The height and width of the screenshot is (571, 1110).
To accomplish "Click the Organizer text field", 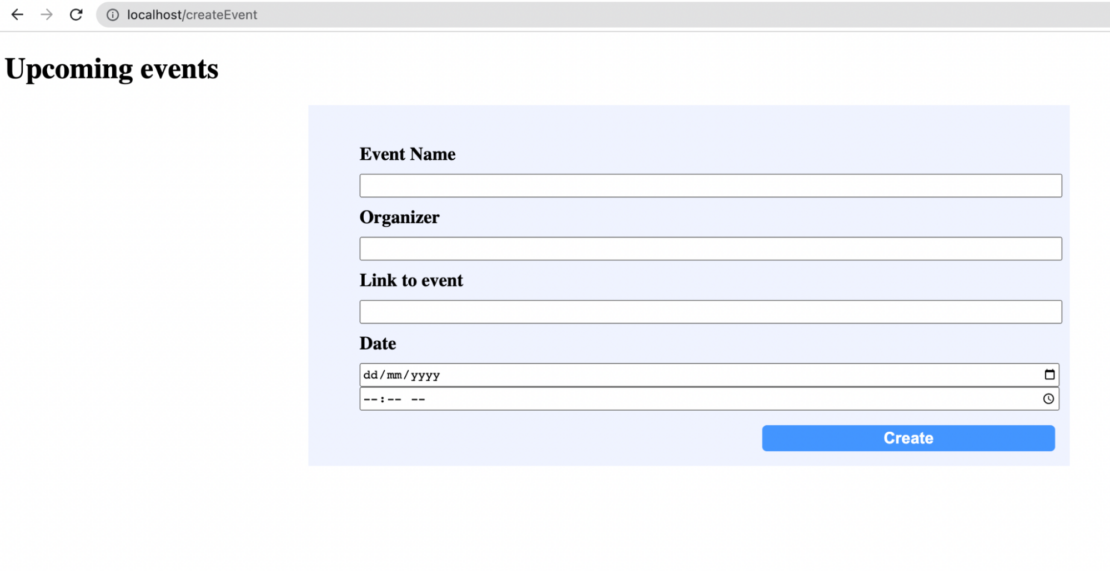I will click(710, 249).
